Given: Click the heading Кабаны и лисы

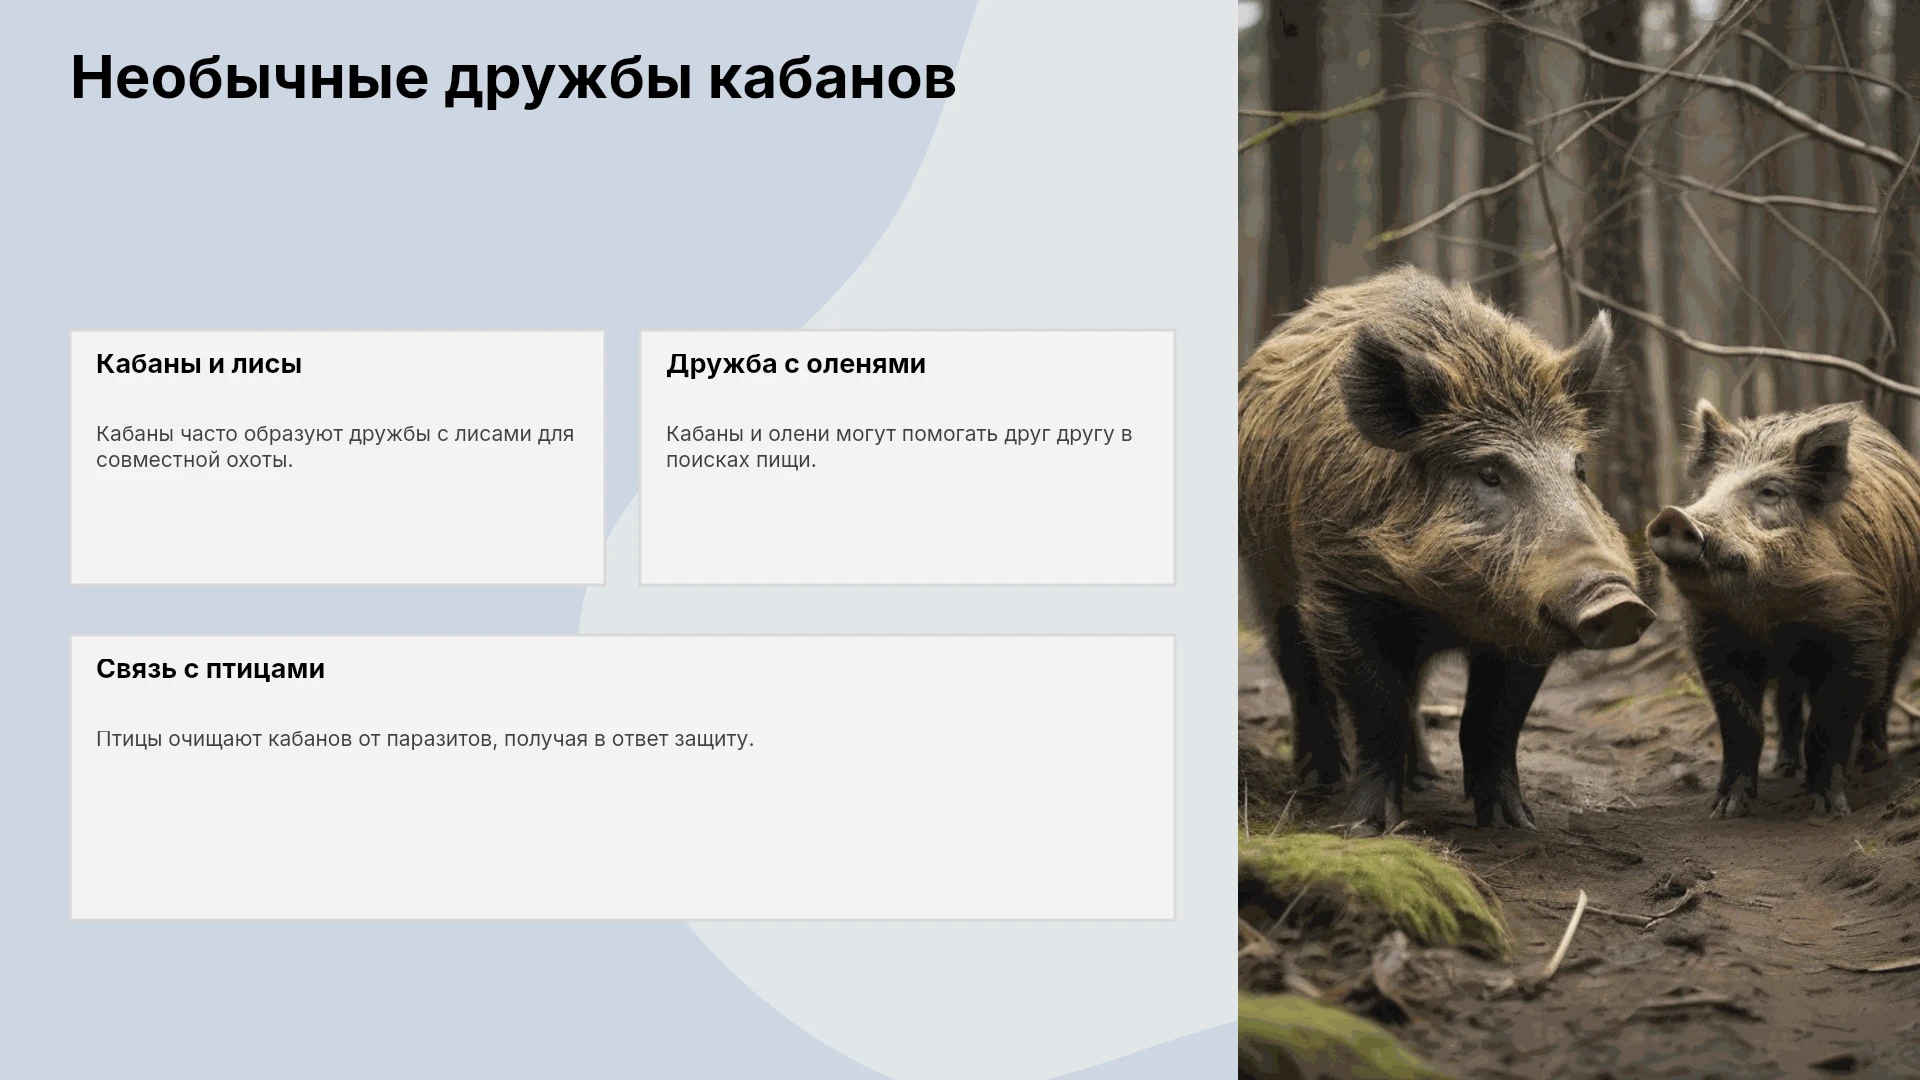Looking at the screenshot, I should pyautogui.click(x=199, y=364).
